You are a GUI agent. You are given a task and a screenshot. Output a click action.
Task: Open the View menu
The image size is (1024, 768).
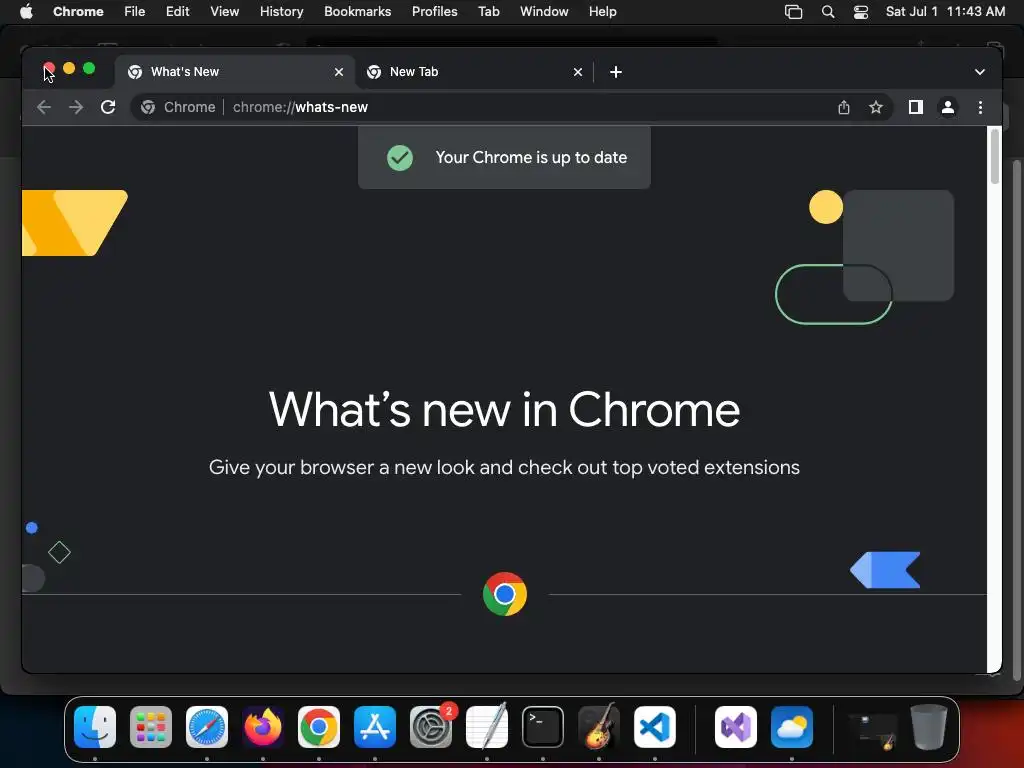point(225,12)
